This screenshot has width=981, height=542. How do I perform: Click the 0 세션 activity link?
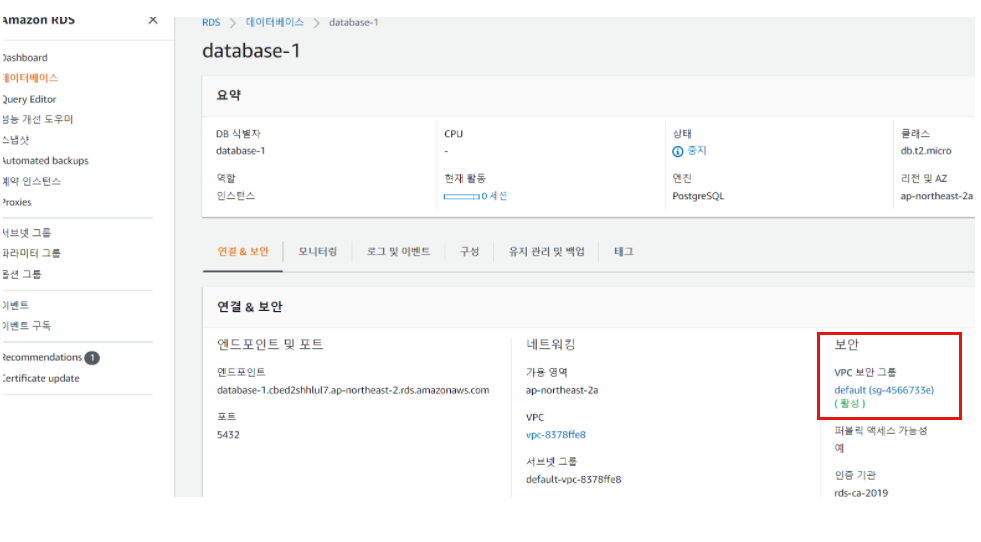[x=494, y=196]
